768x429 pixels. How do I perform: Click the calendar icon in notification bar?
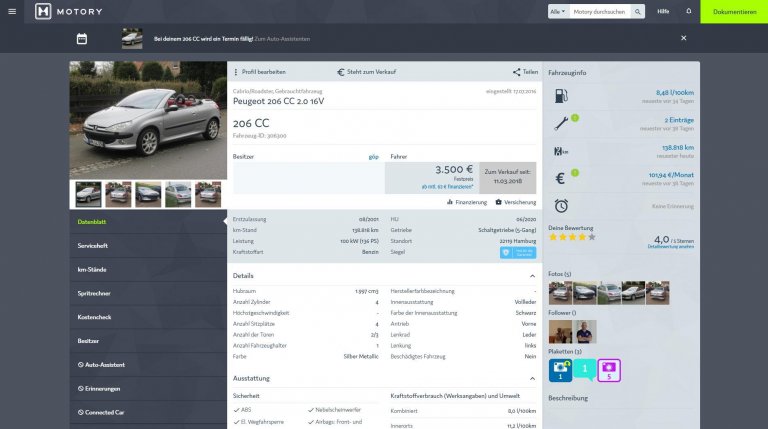pyautogui.click(x=82, y=39)
